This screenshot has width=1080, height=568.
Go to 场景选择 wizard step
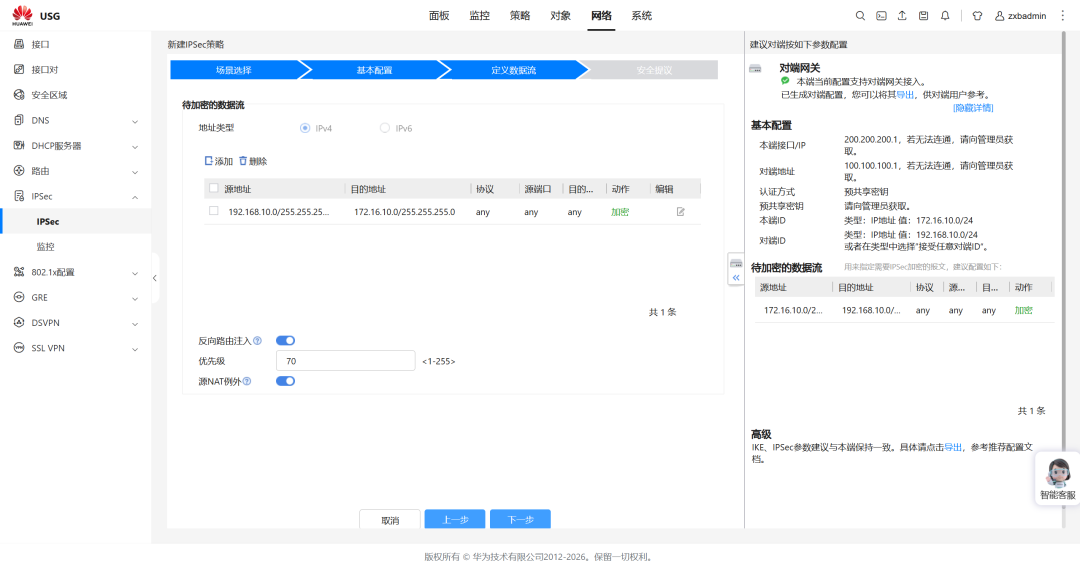[234, 70]
